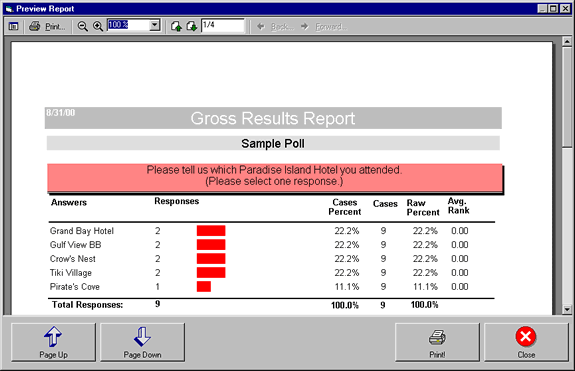Toggle the page layout icon in toolbar

click(14, 26)
